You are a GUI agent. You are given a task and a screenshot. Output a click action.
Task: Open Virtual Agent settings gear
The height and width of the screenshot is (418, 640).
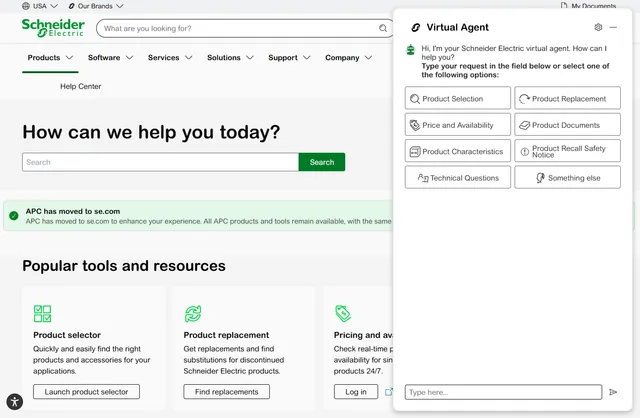click(x=598, y=27)
